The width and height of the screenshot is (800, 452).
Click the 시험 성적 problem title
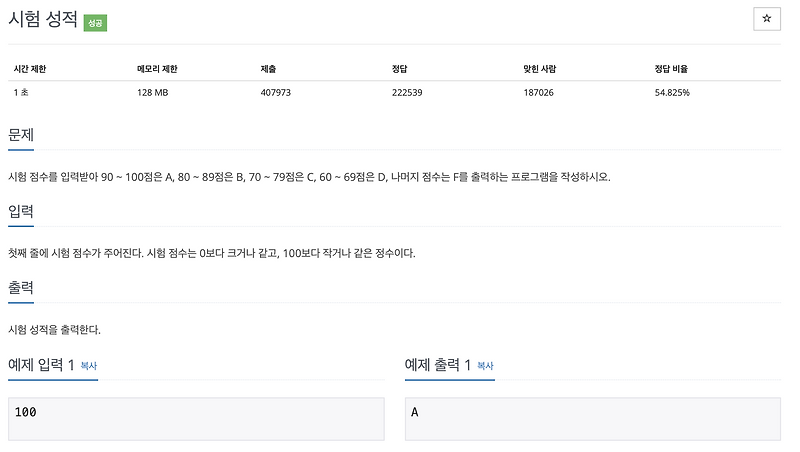pos(43,19)
